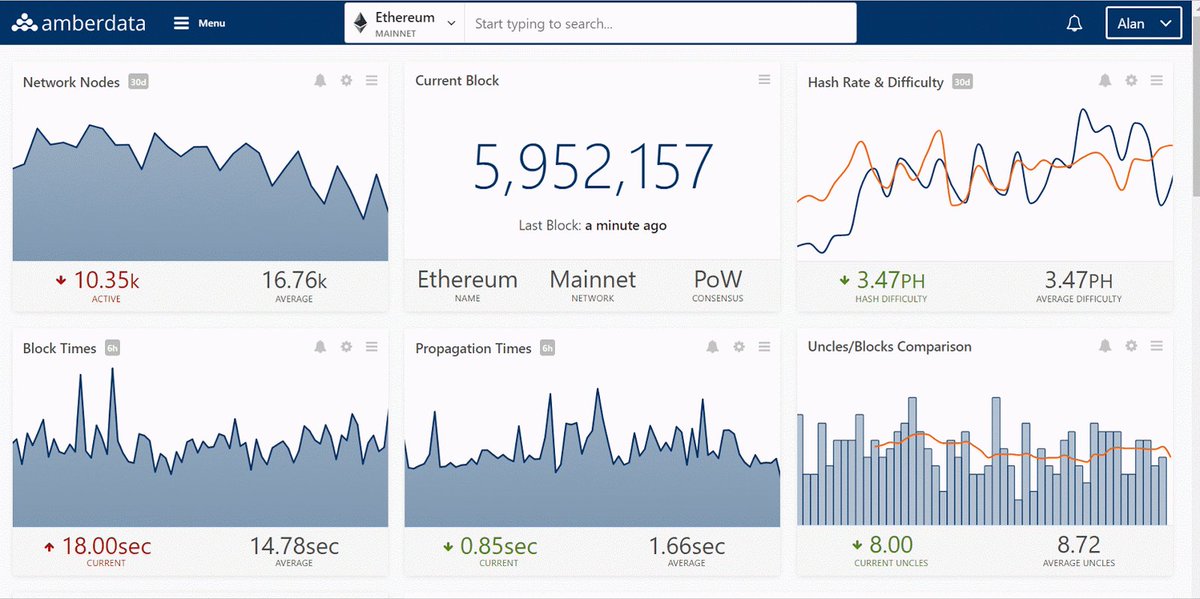
Task: Open Network Nodes settings gear
Action: click(346, 81)
